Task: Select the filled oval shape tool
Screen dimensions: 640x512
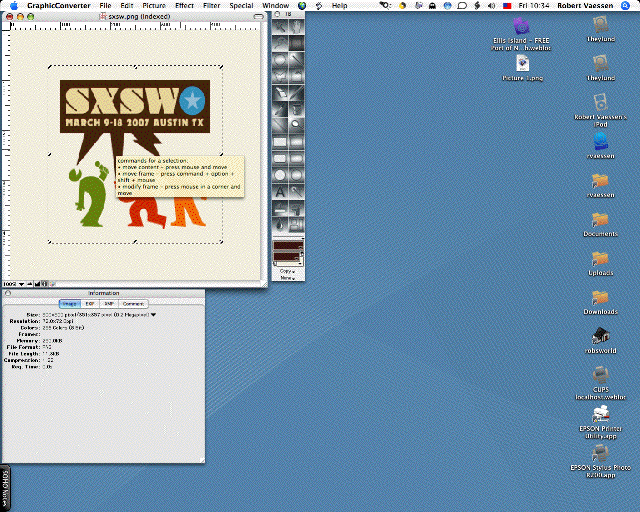Action: (x=297, y=175)
